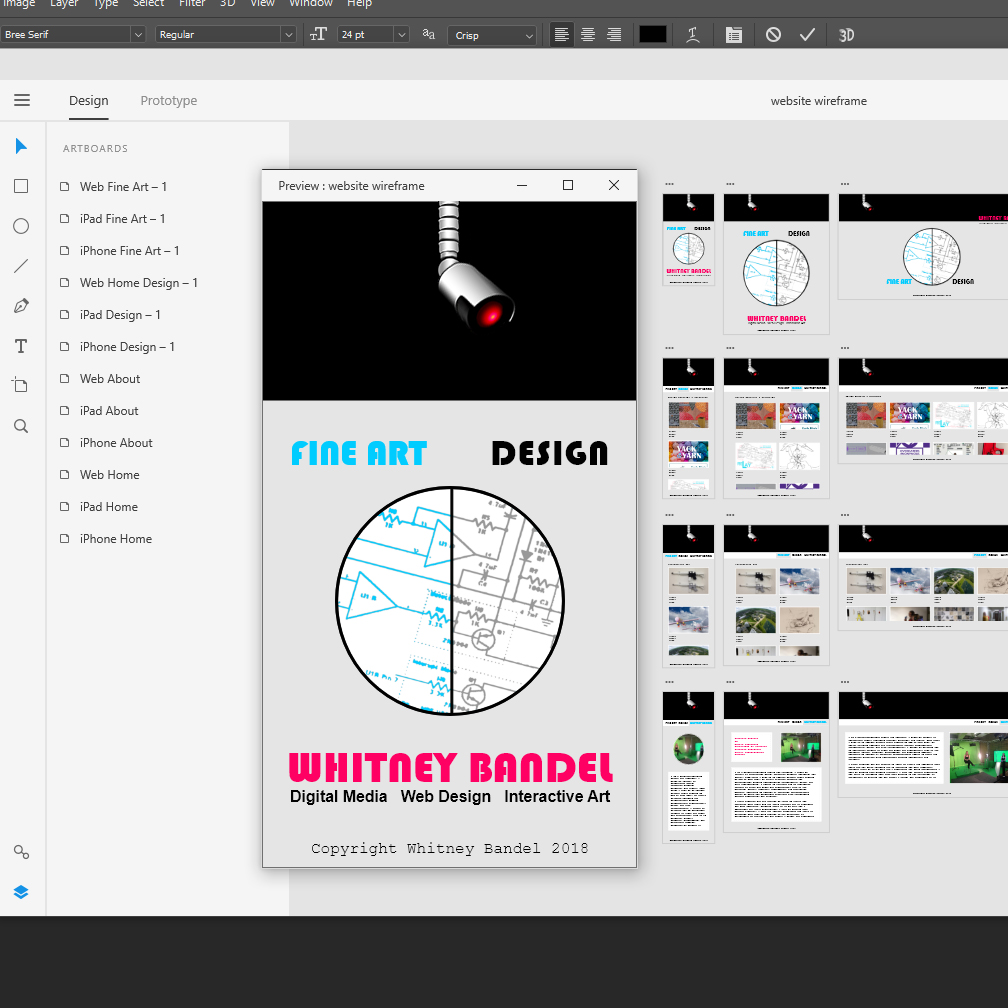Select the Rectangle tool in sidebar

(x=21, y=186)
